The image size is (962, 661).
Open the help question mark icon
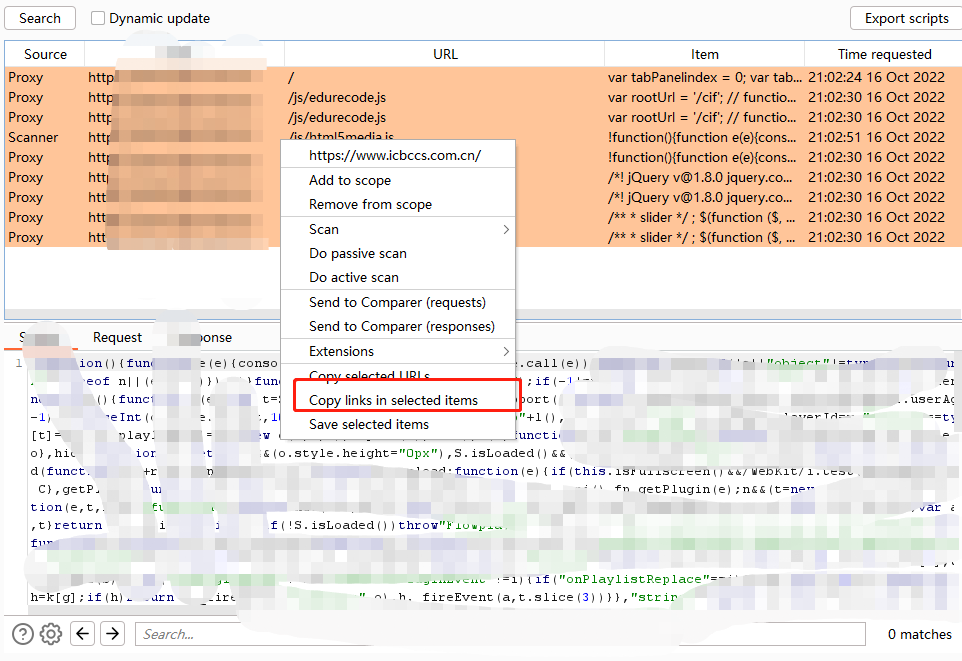[23, 634]
